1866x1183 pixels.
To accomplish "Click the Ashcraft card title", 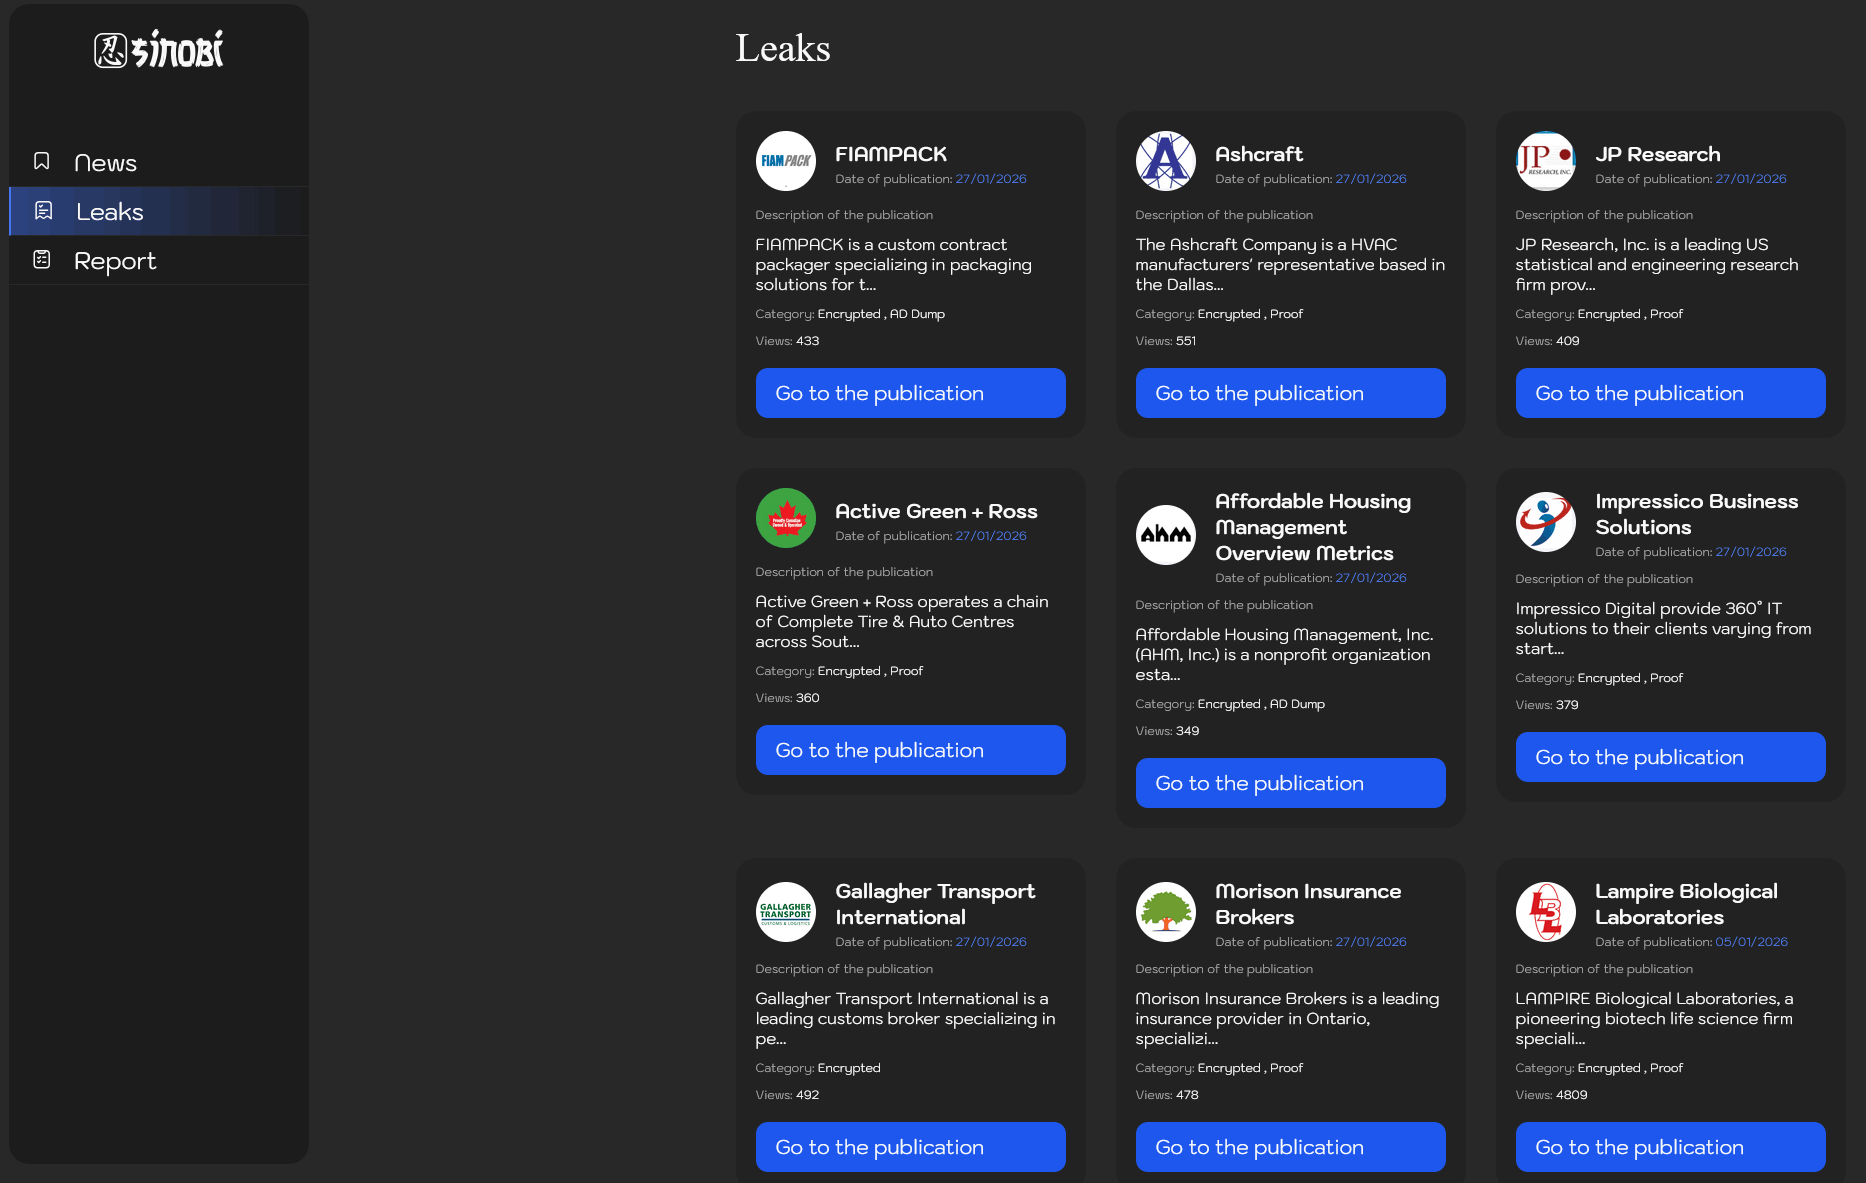I will pos(1259,154).
